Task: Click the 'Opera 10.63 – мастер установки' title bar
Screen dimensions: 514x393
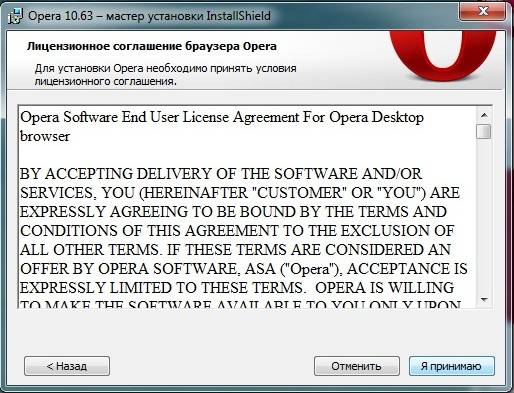Action: pyautogui.click(x=149, y=16)
